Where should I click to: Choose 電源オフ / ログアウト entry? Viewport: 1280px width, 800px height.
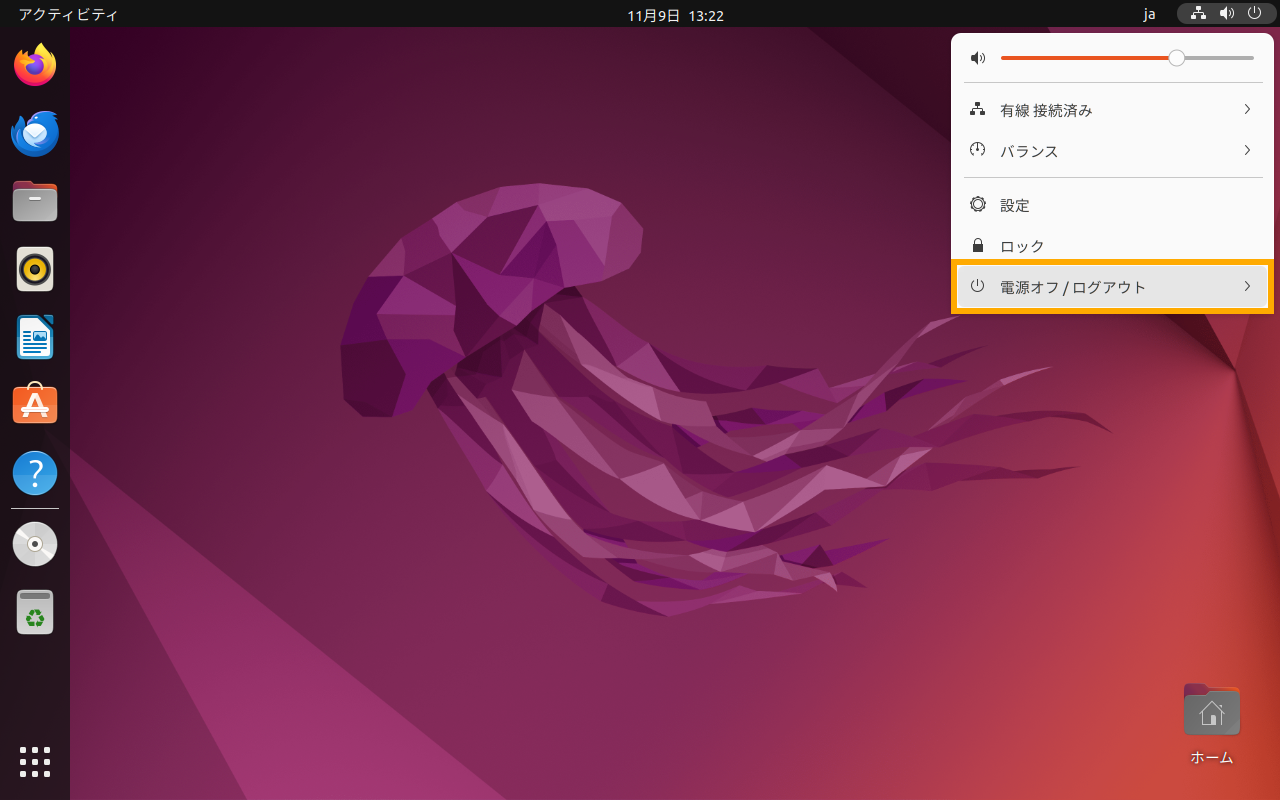pos(1112,287)
